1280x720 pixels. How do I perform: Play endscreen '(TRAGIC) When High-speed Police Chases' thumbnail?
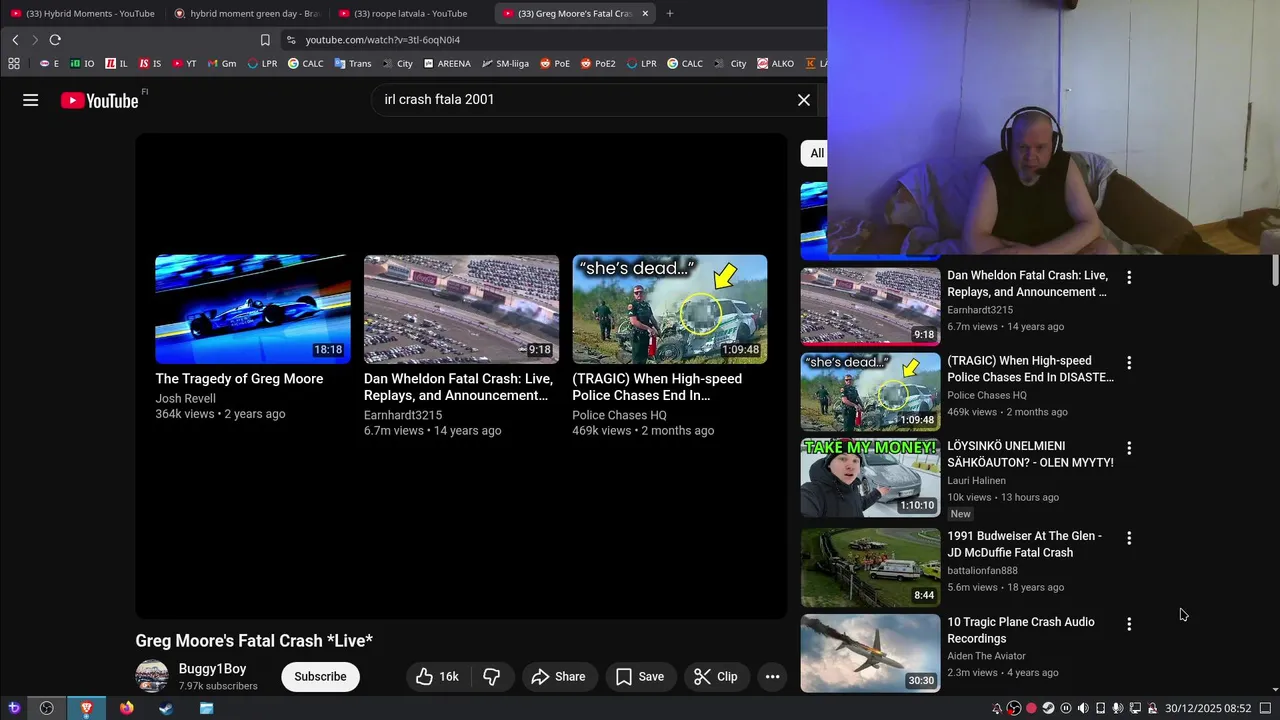coord(670,309)
